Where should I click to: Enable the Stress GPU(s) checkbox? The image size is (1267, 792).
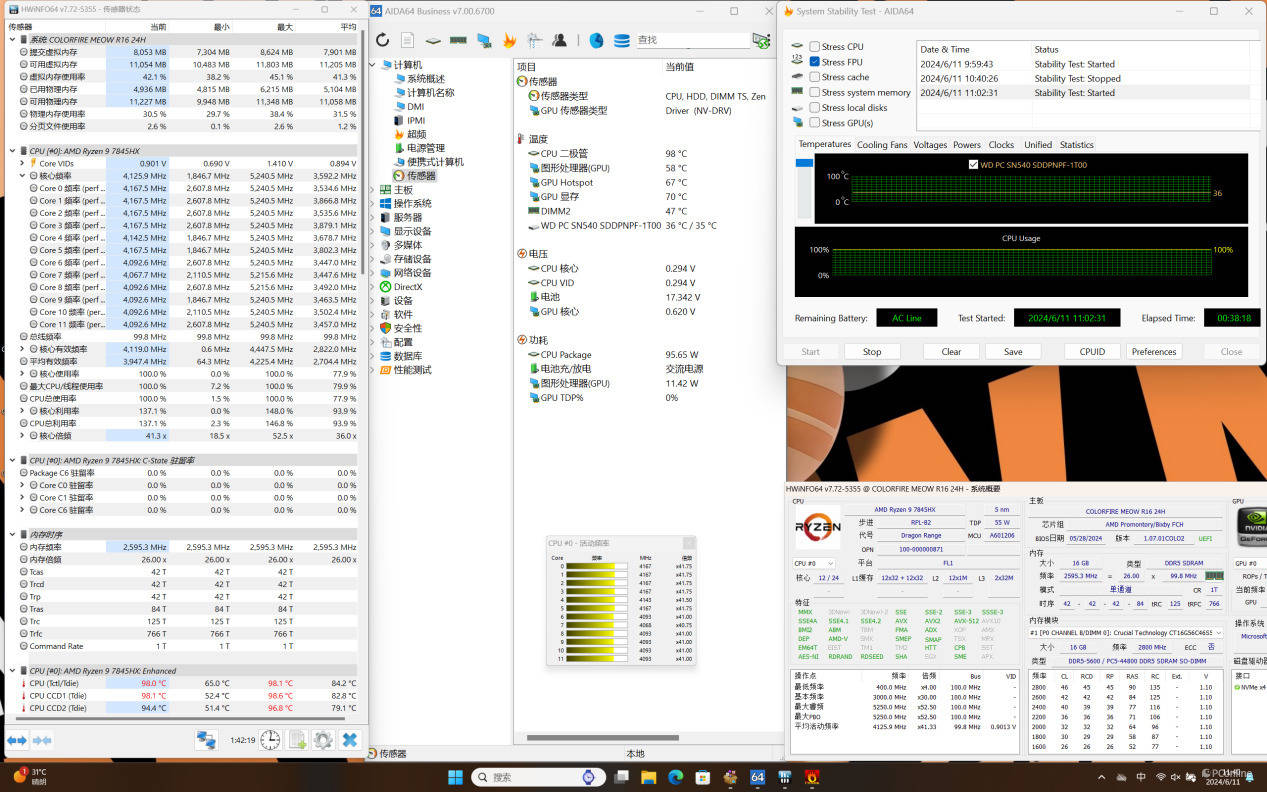814,123
